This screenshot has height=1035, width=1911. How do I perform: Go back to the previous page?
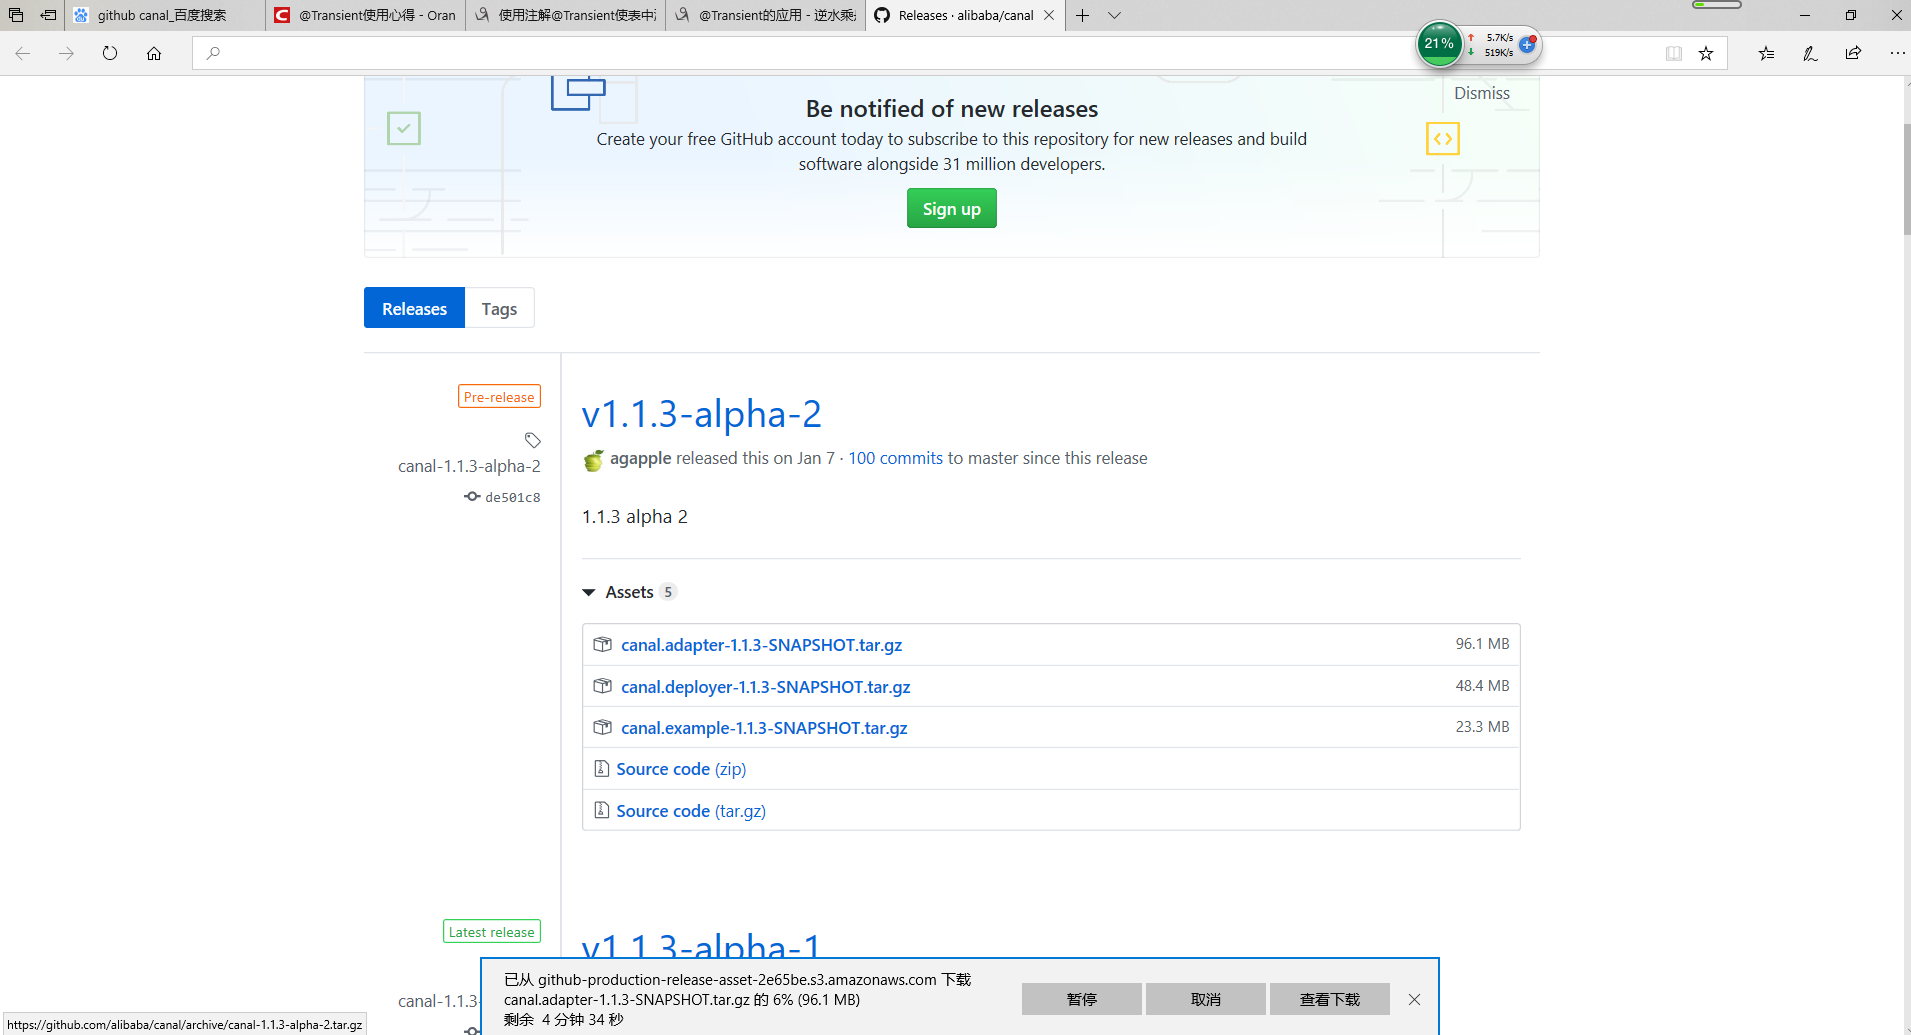click(23, 54)
